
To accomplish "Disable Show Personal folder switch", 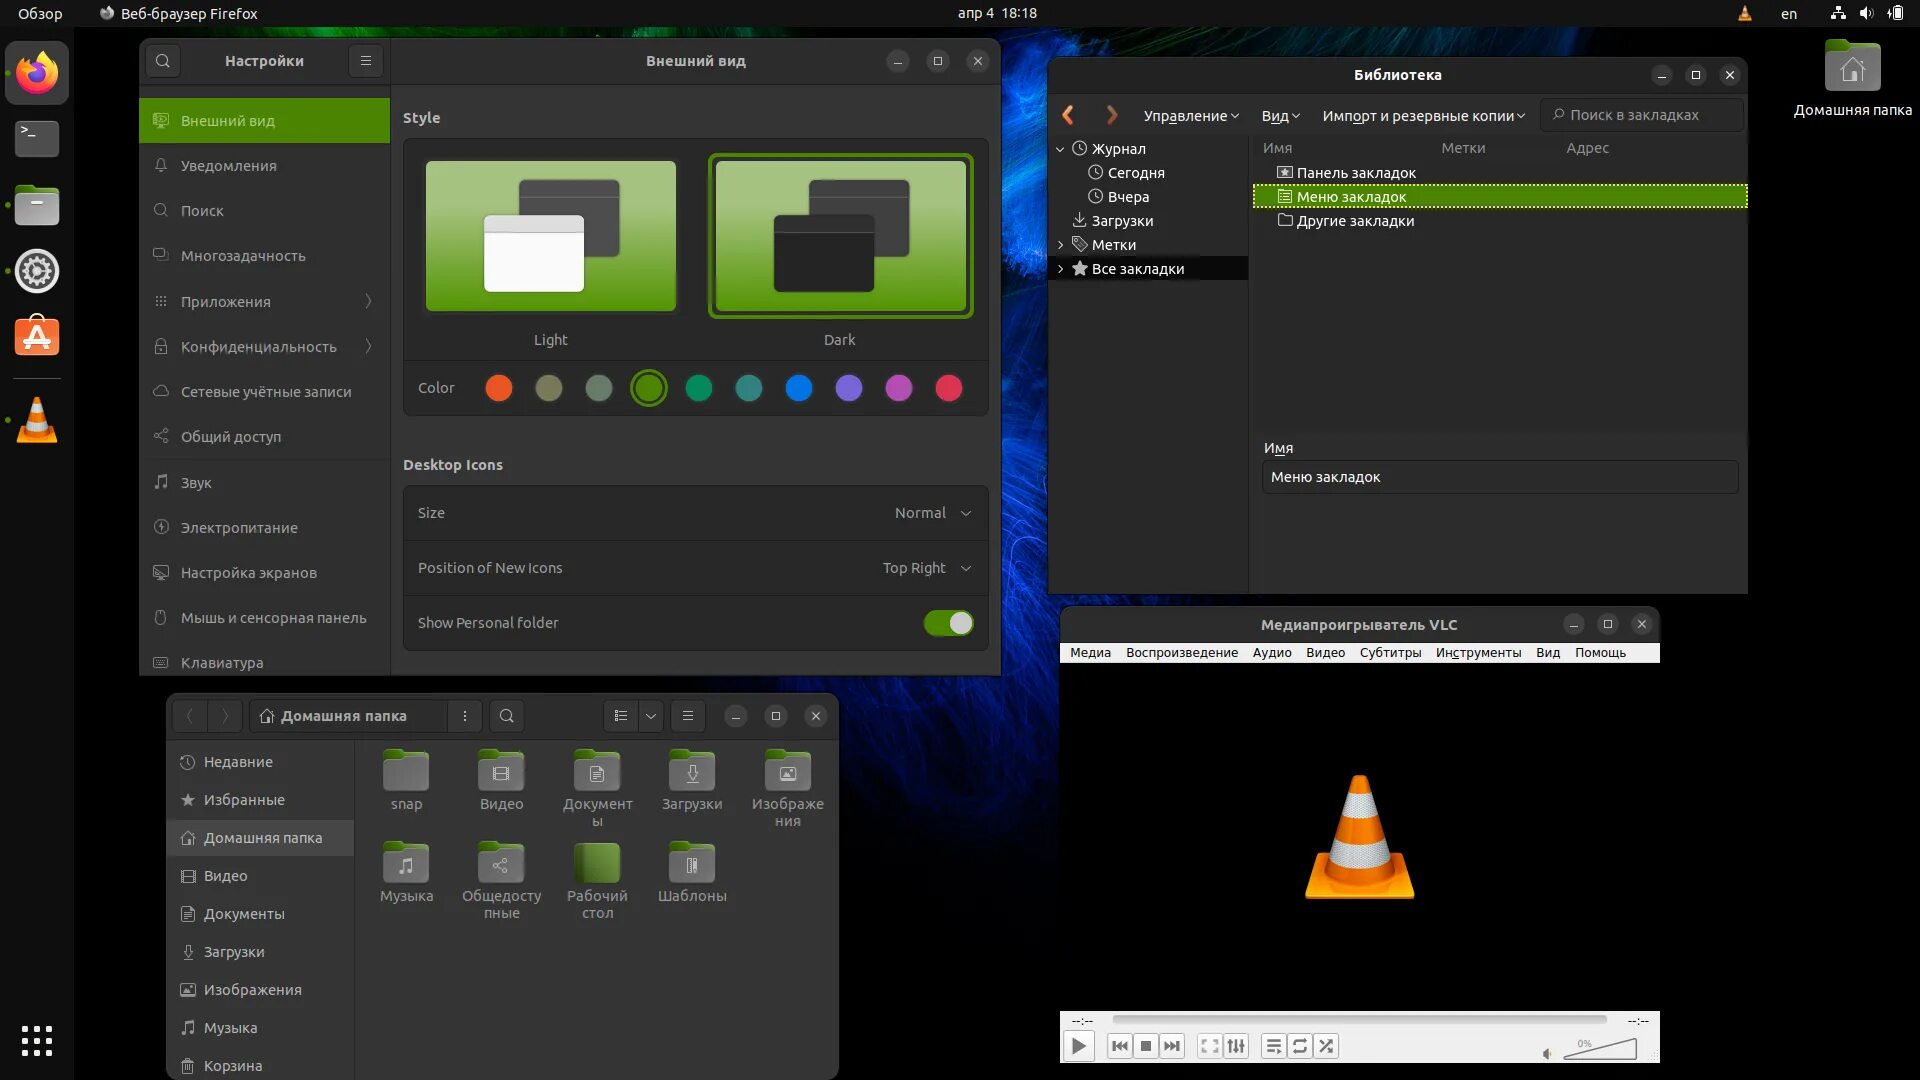I will pos(948,623).
